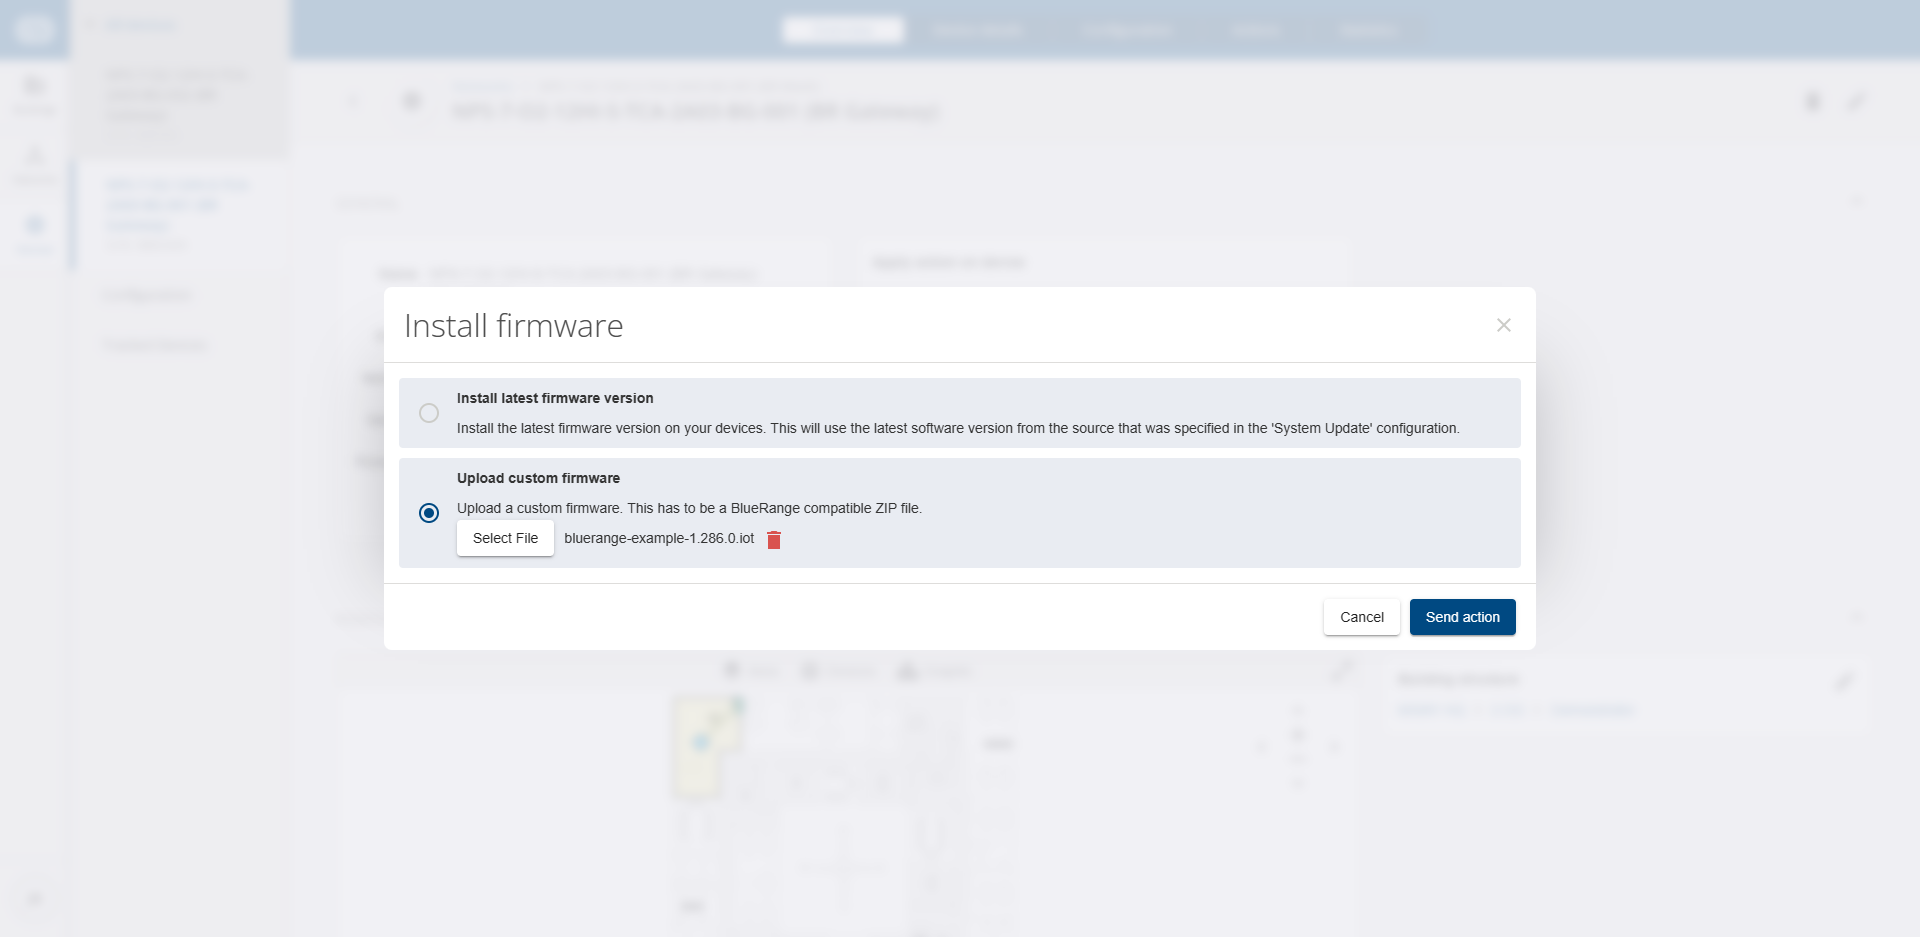Click the search field in the top bar
1920x937 pixels.
(x=842, y=29)
